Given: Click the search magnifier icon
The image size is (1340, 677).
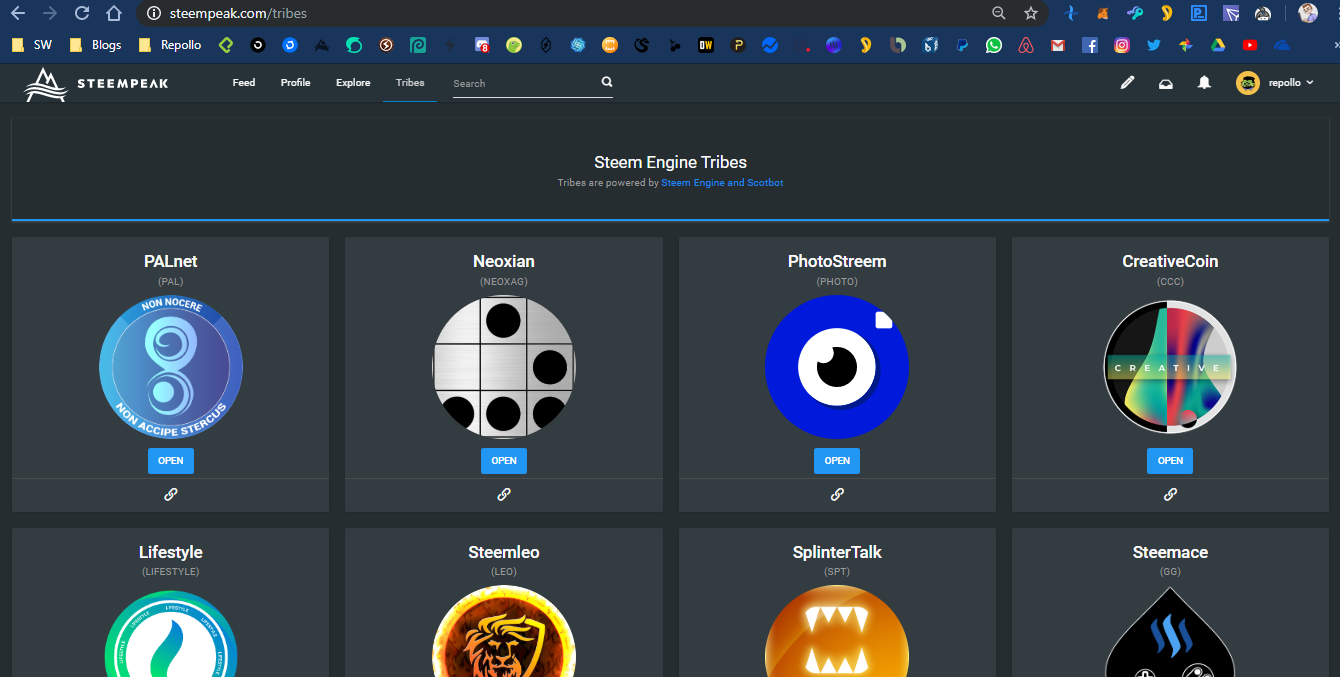Looking at the screenshot, I should pyautogui.click(x=606, y=83).
